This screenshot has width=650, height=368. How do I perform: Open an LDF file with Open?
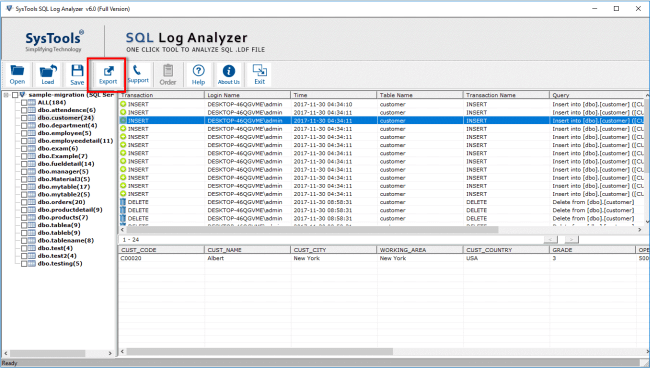17,75
